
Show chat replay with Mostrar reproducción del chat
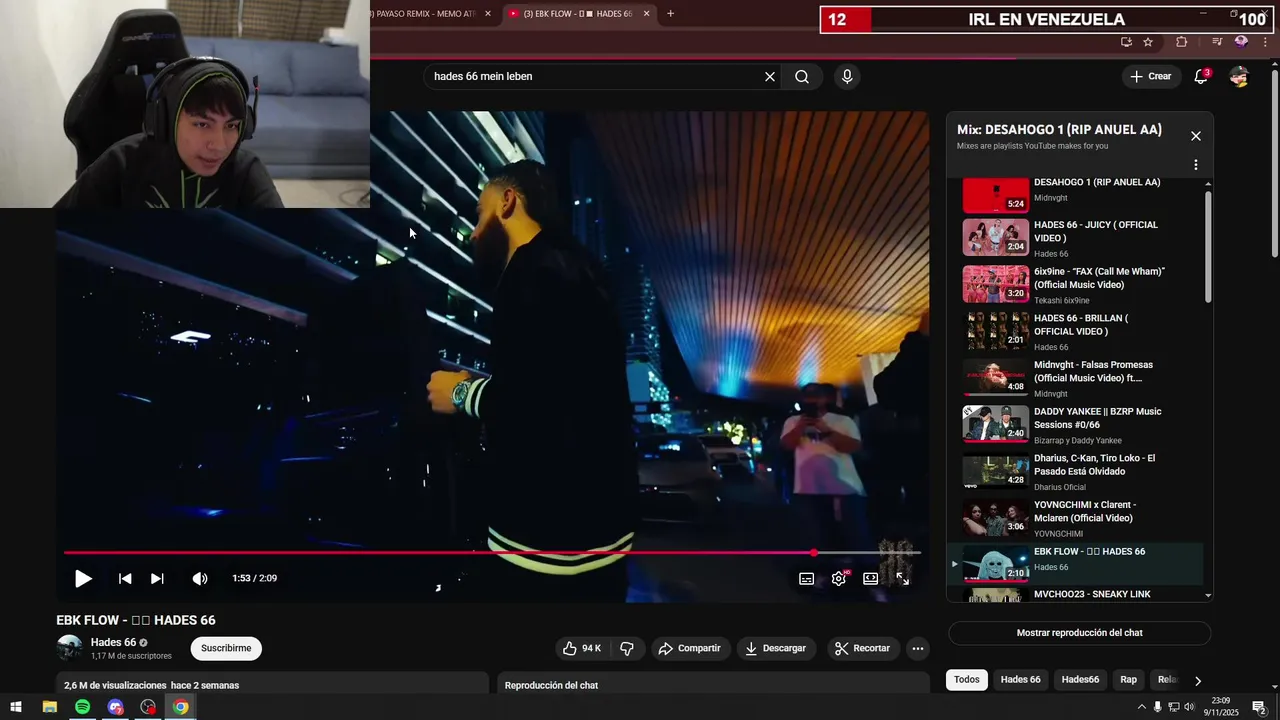(1079, 633)
